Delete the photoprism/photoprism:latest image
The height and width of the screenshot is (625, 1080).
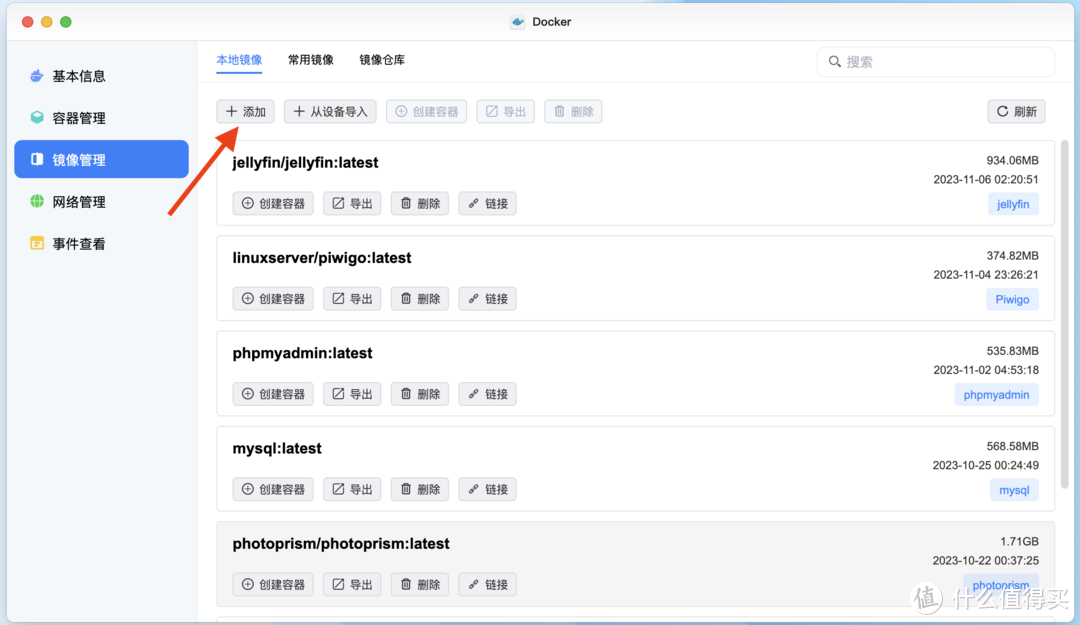420,584
